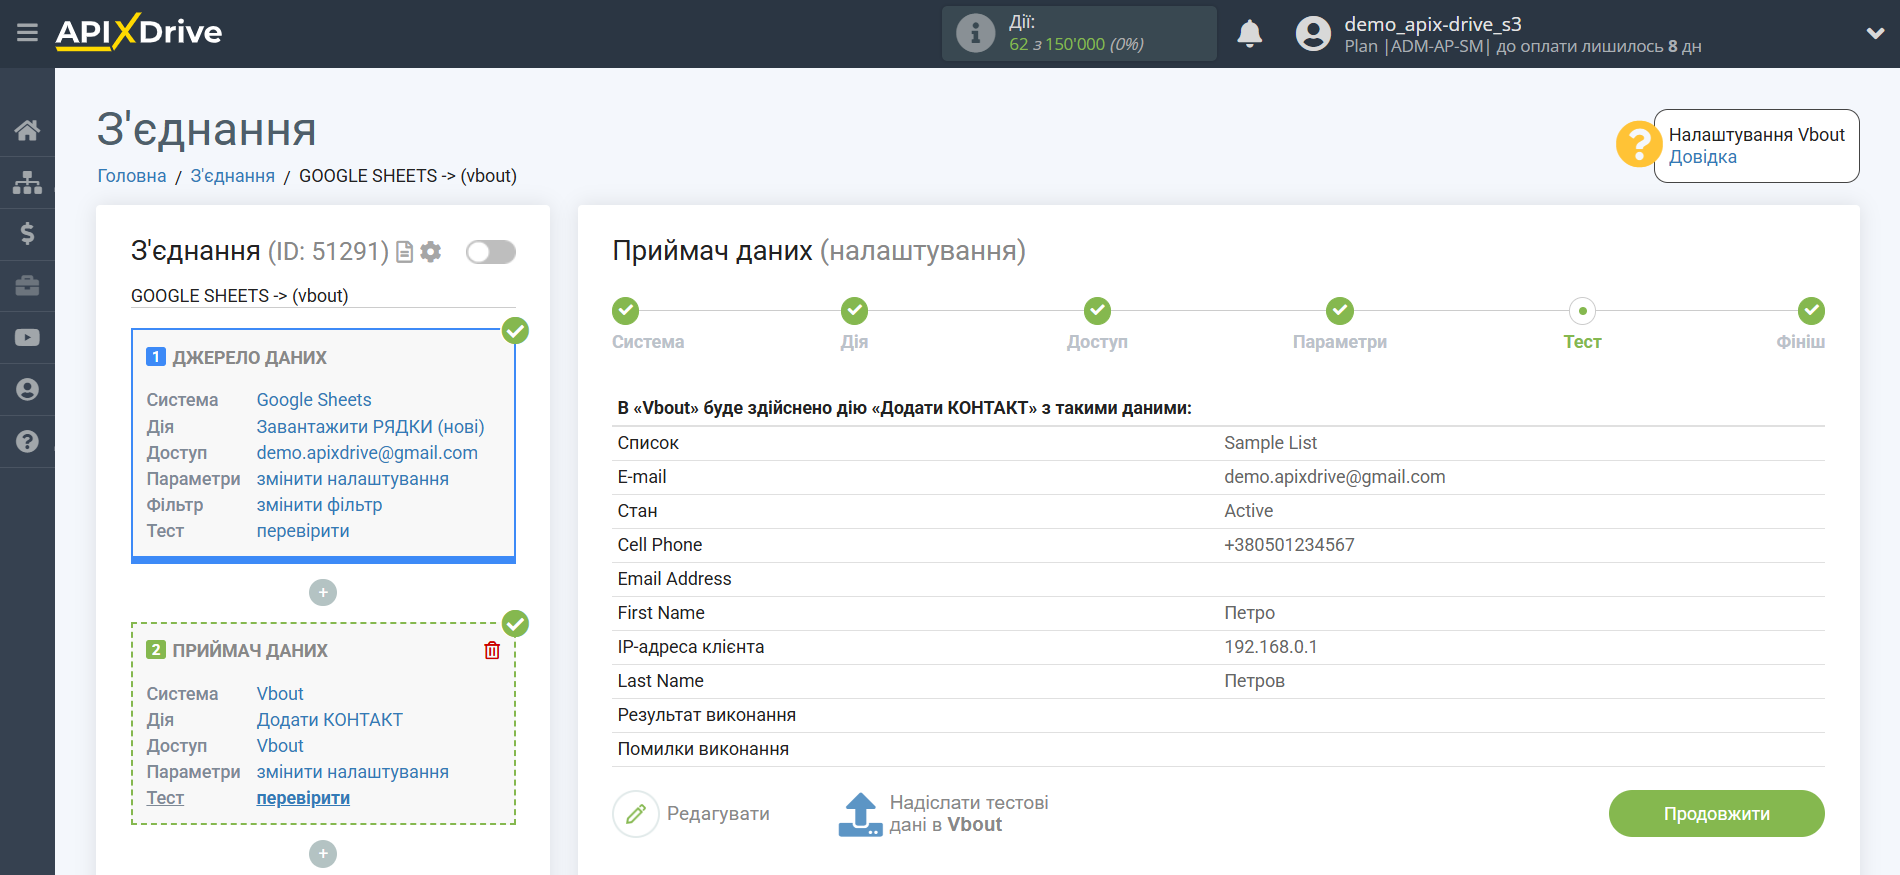Open the Довідка help link
Screen dimensions: 1900x875
point(1702,157)
